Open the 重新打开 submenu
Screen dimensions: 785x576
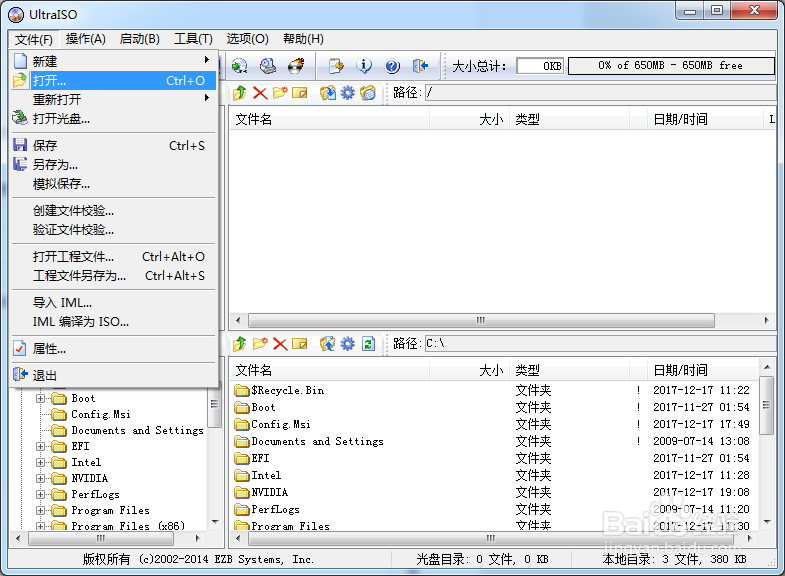[x=114, y=99]
